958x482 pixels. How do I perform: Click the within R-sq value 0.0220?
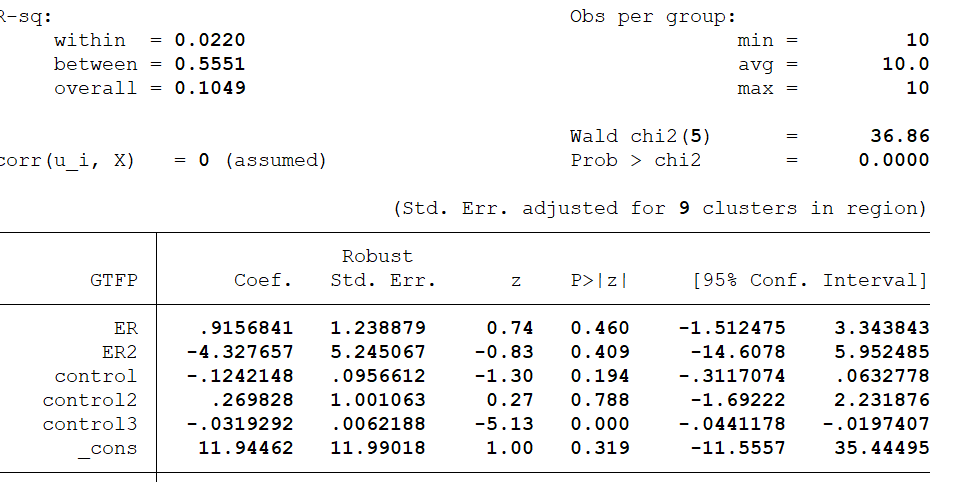[x=210, y=40]
